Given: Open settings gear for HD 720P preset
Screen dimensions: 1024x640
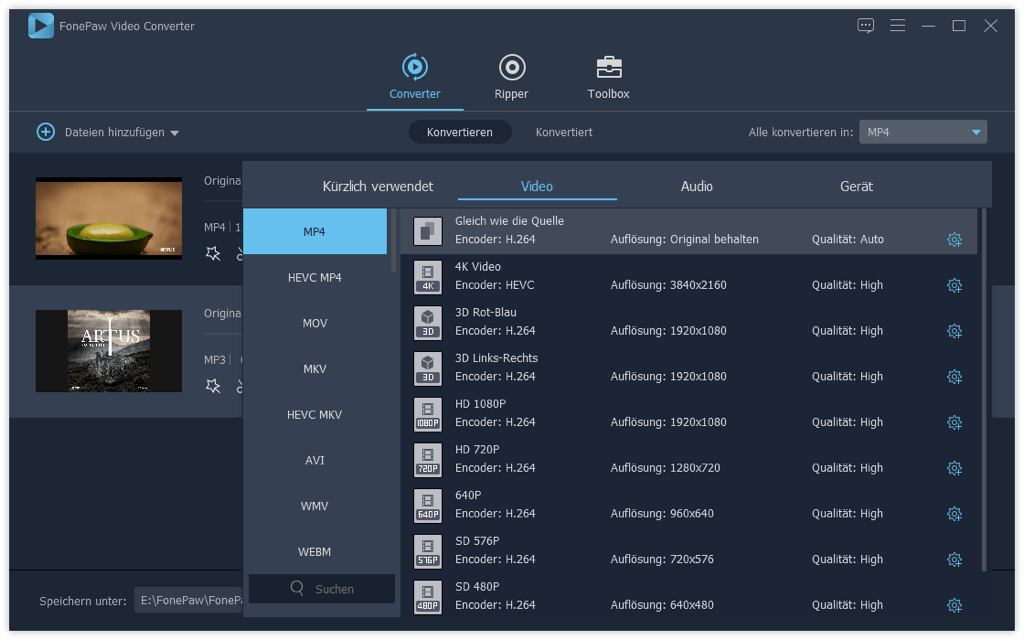Looking at the screenshot, I should [x=954, y=468].
